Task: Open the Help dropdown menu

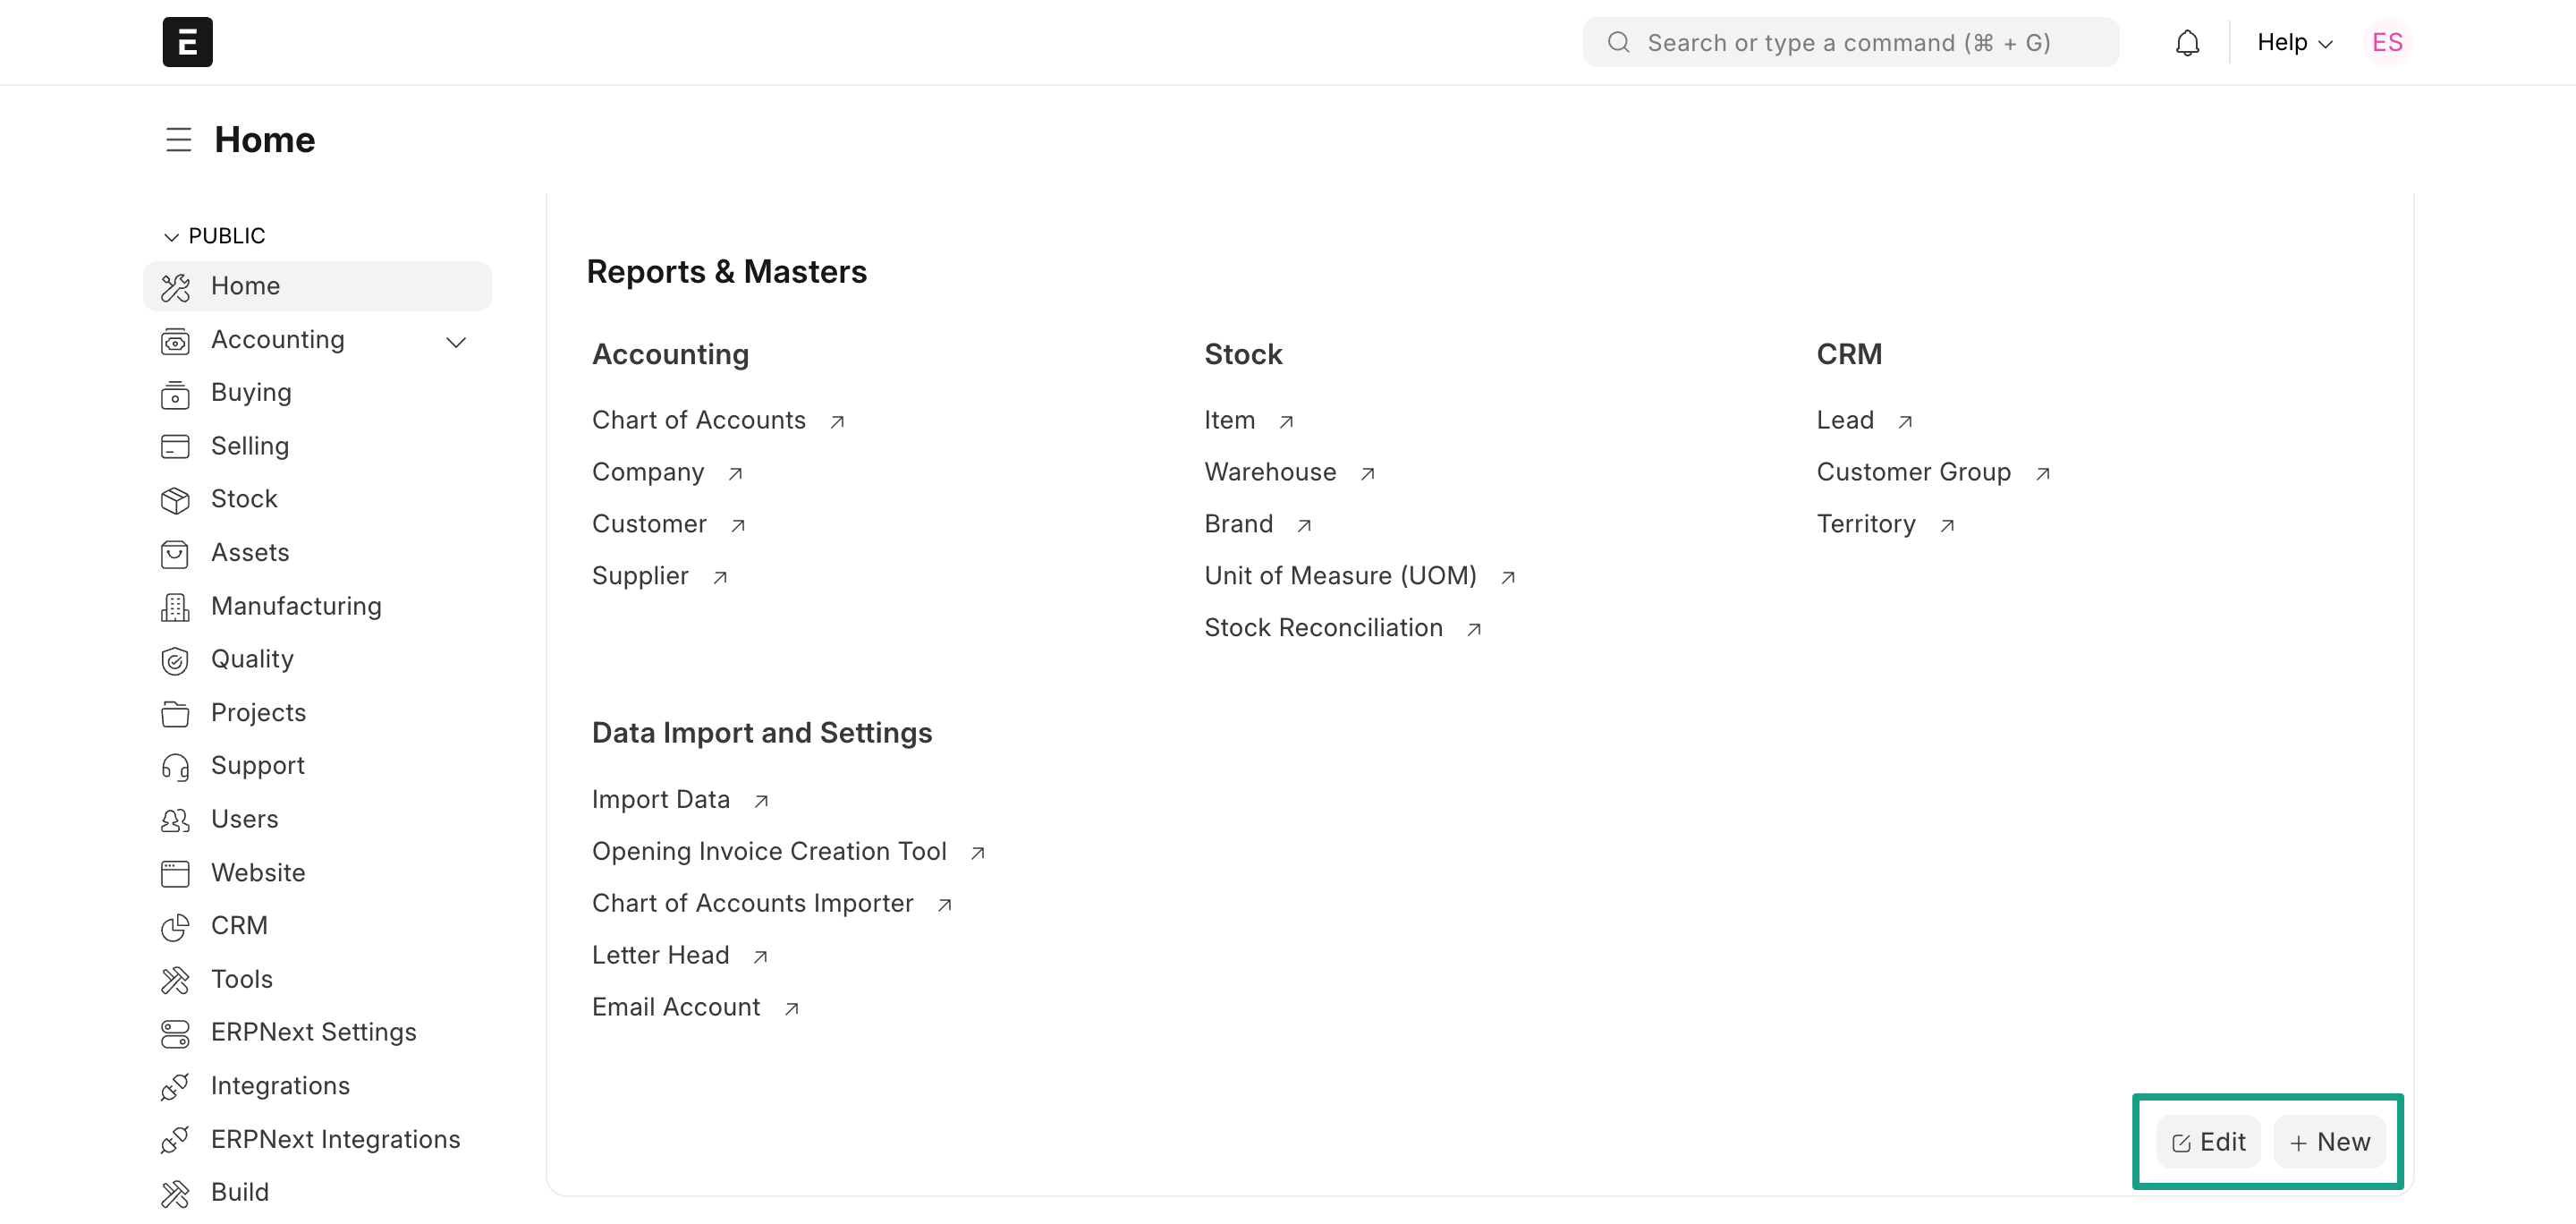Action: tap(2294, 42)
